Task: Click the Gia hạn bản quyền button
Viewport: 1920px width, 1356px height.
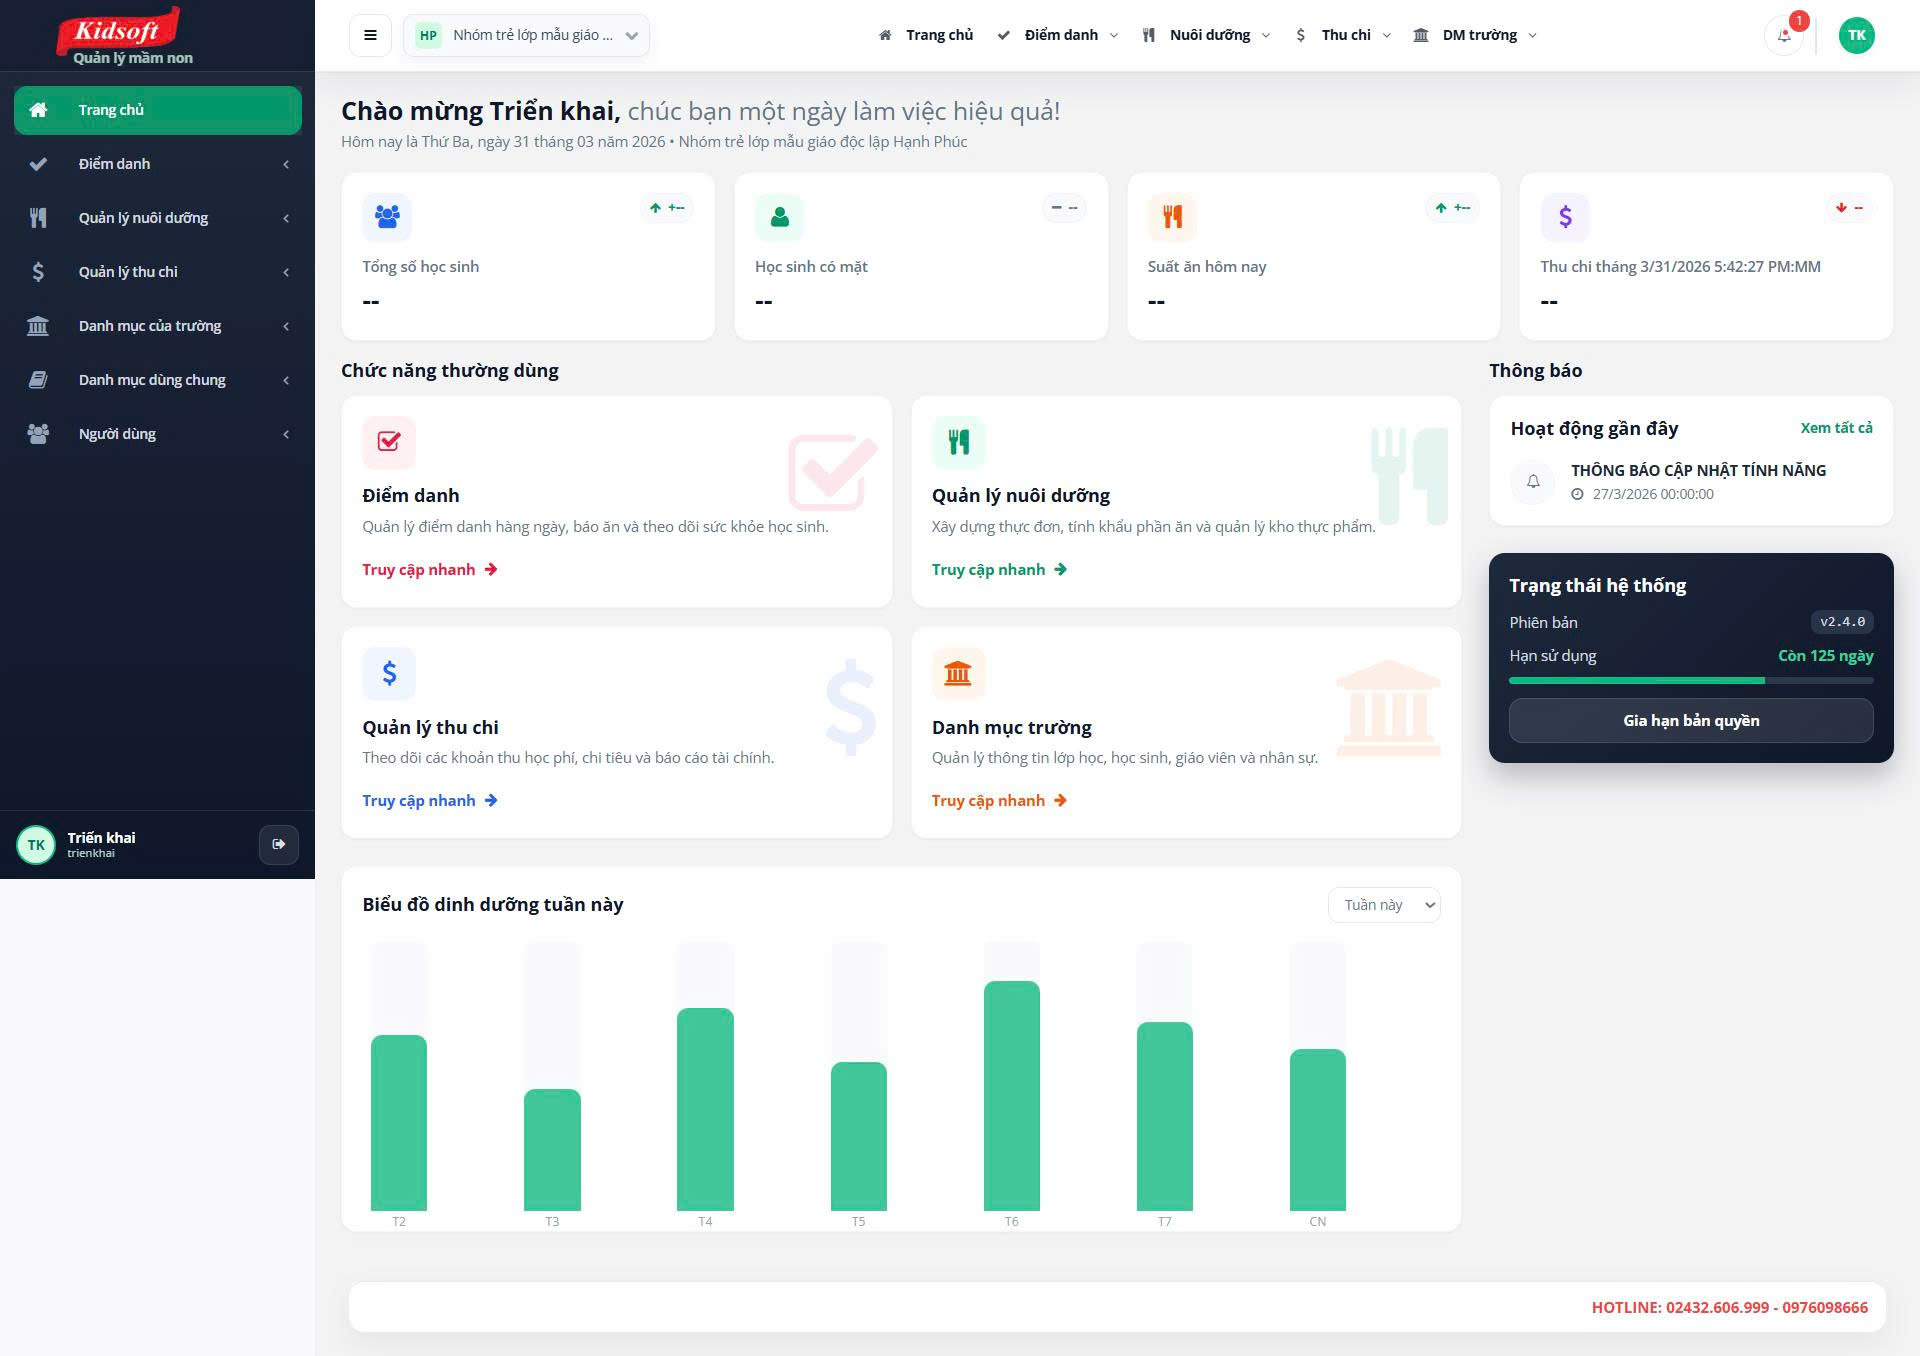Action: [x=1690, y=721]
